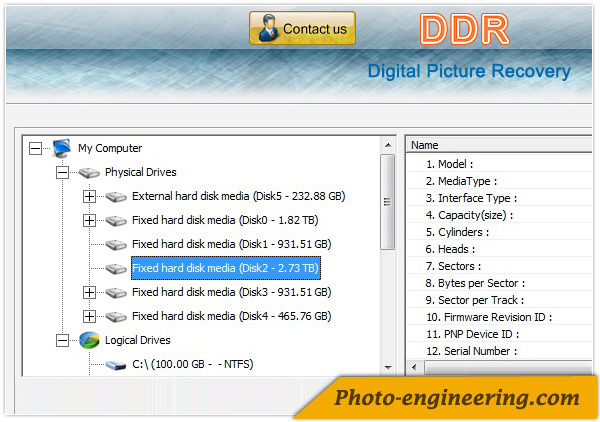Collapse the My Computer tree node
600x422 pixels.
[x=35, y=148]
